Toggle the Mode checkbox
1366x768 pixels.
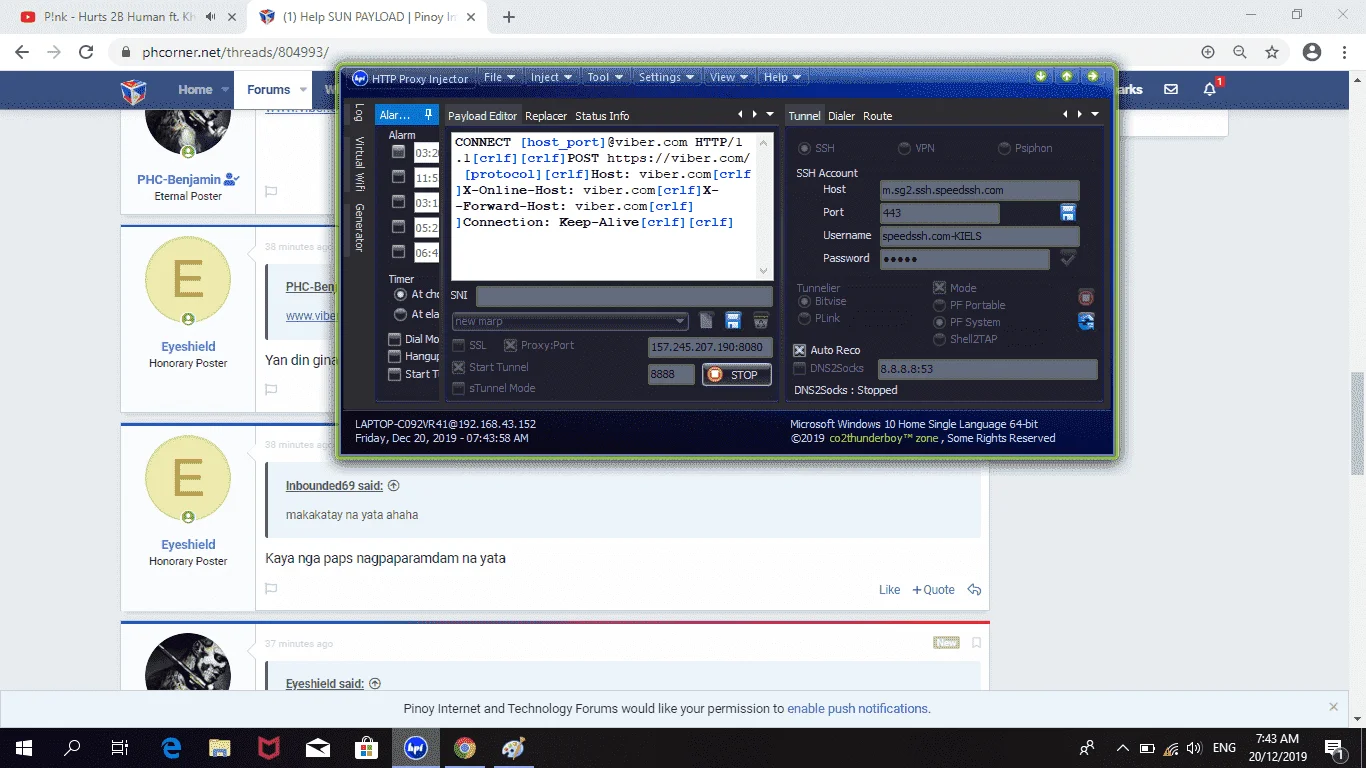click(939, 288)
